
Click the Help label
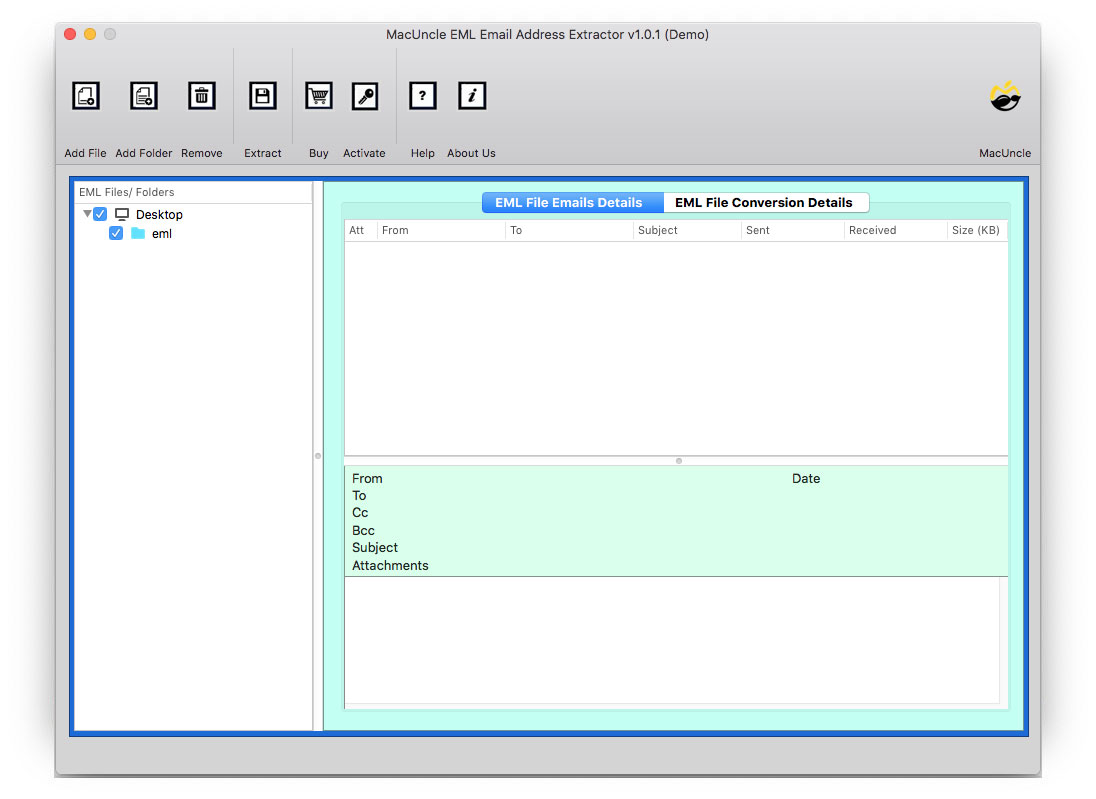coord(422,153)
